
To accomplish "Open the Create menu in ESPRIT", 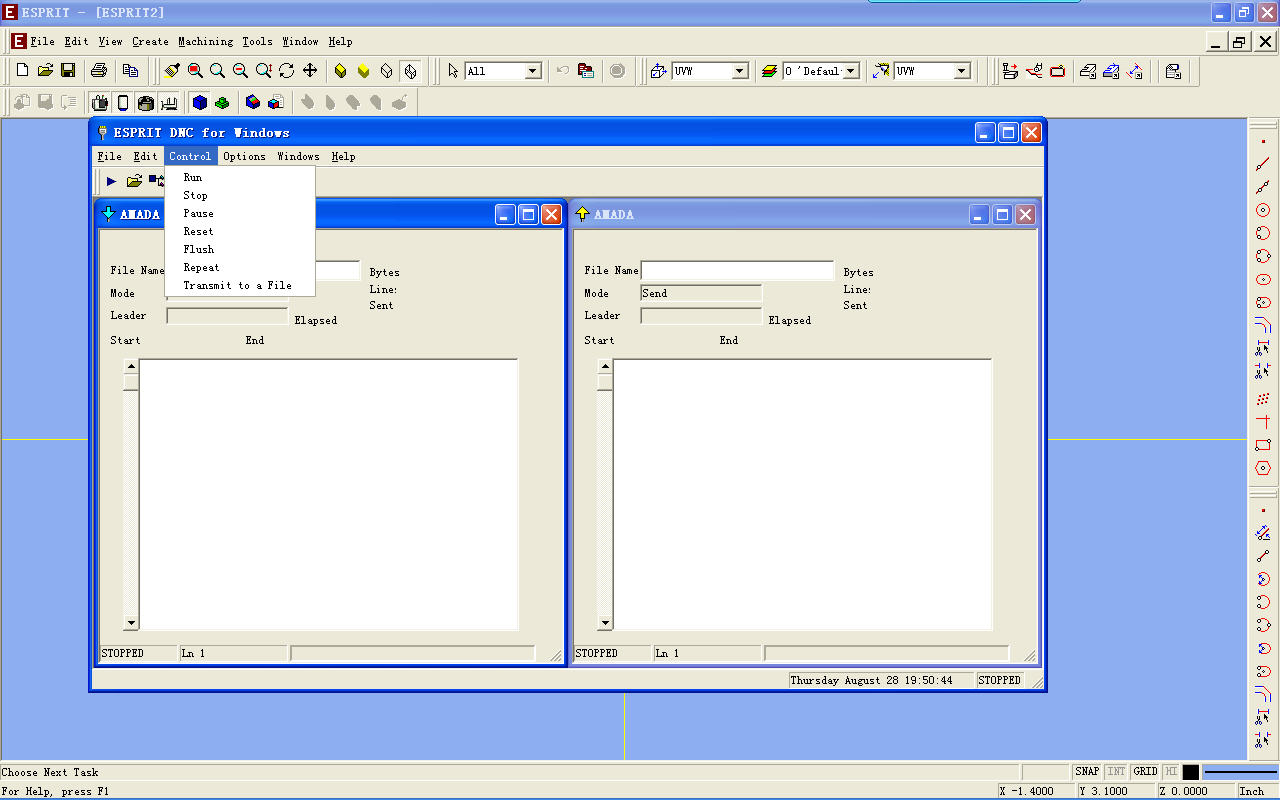I will pos(150,41).
